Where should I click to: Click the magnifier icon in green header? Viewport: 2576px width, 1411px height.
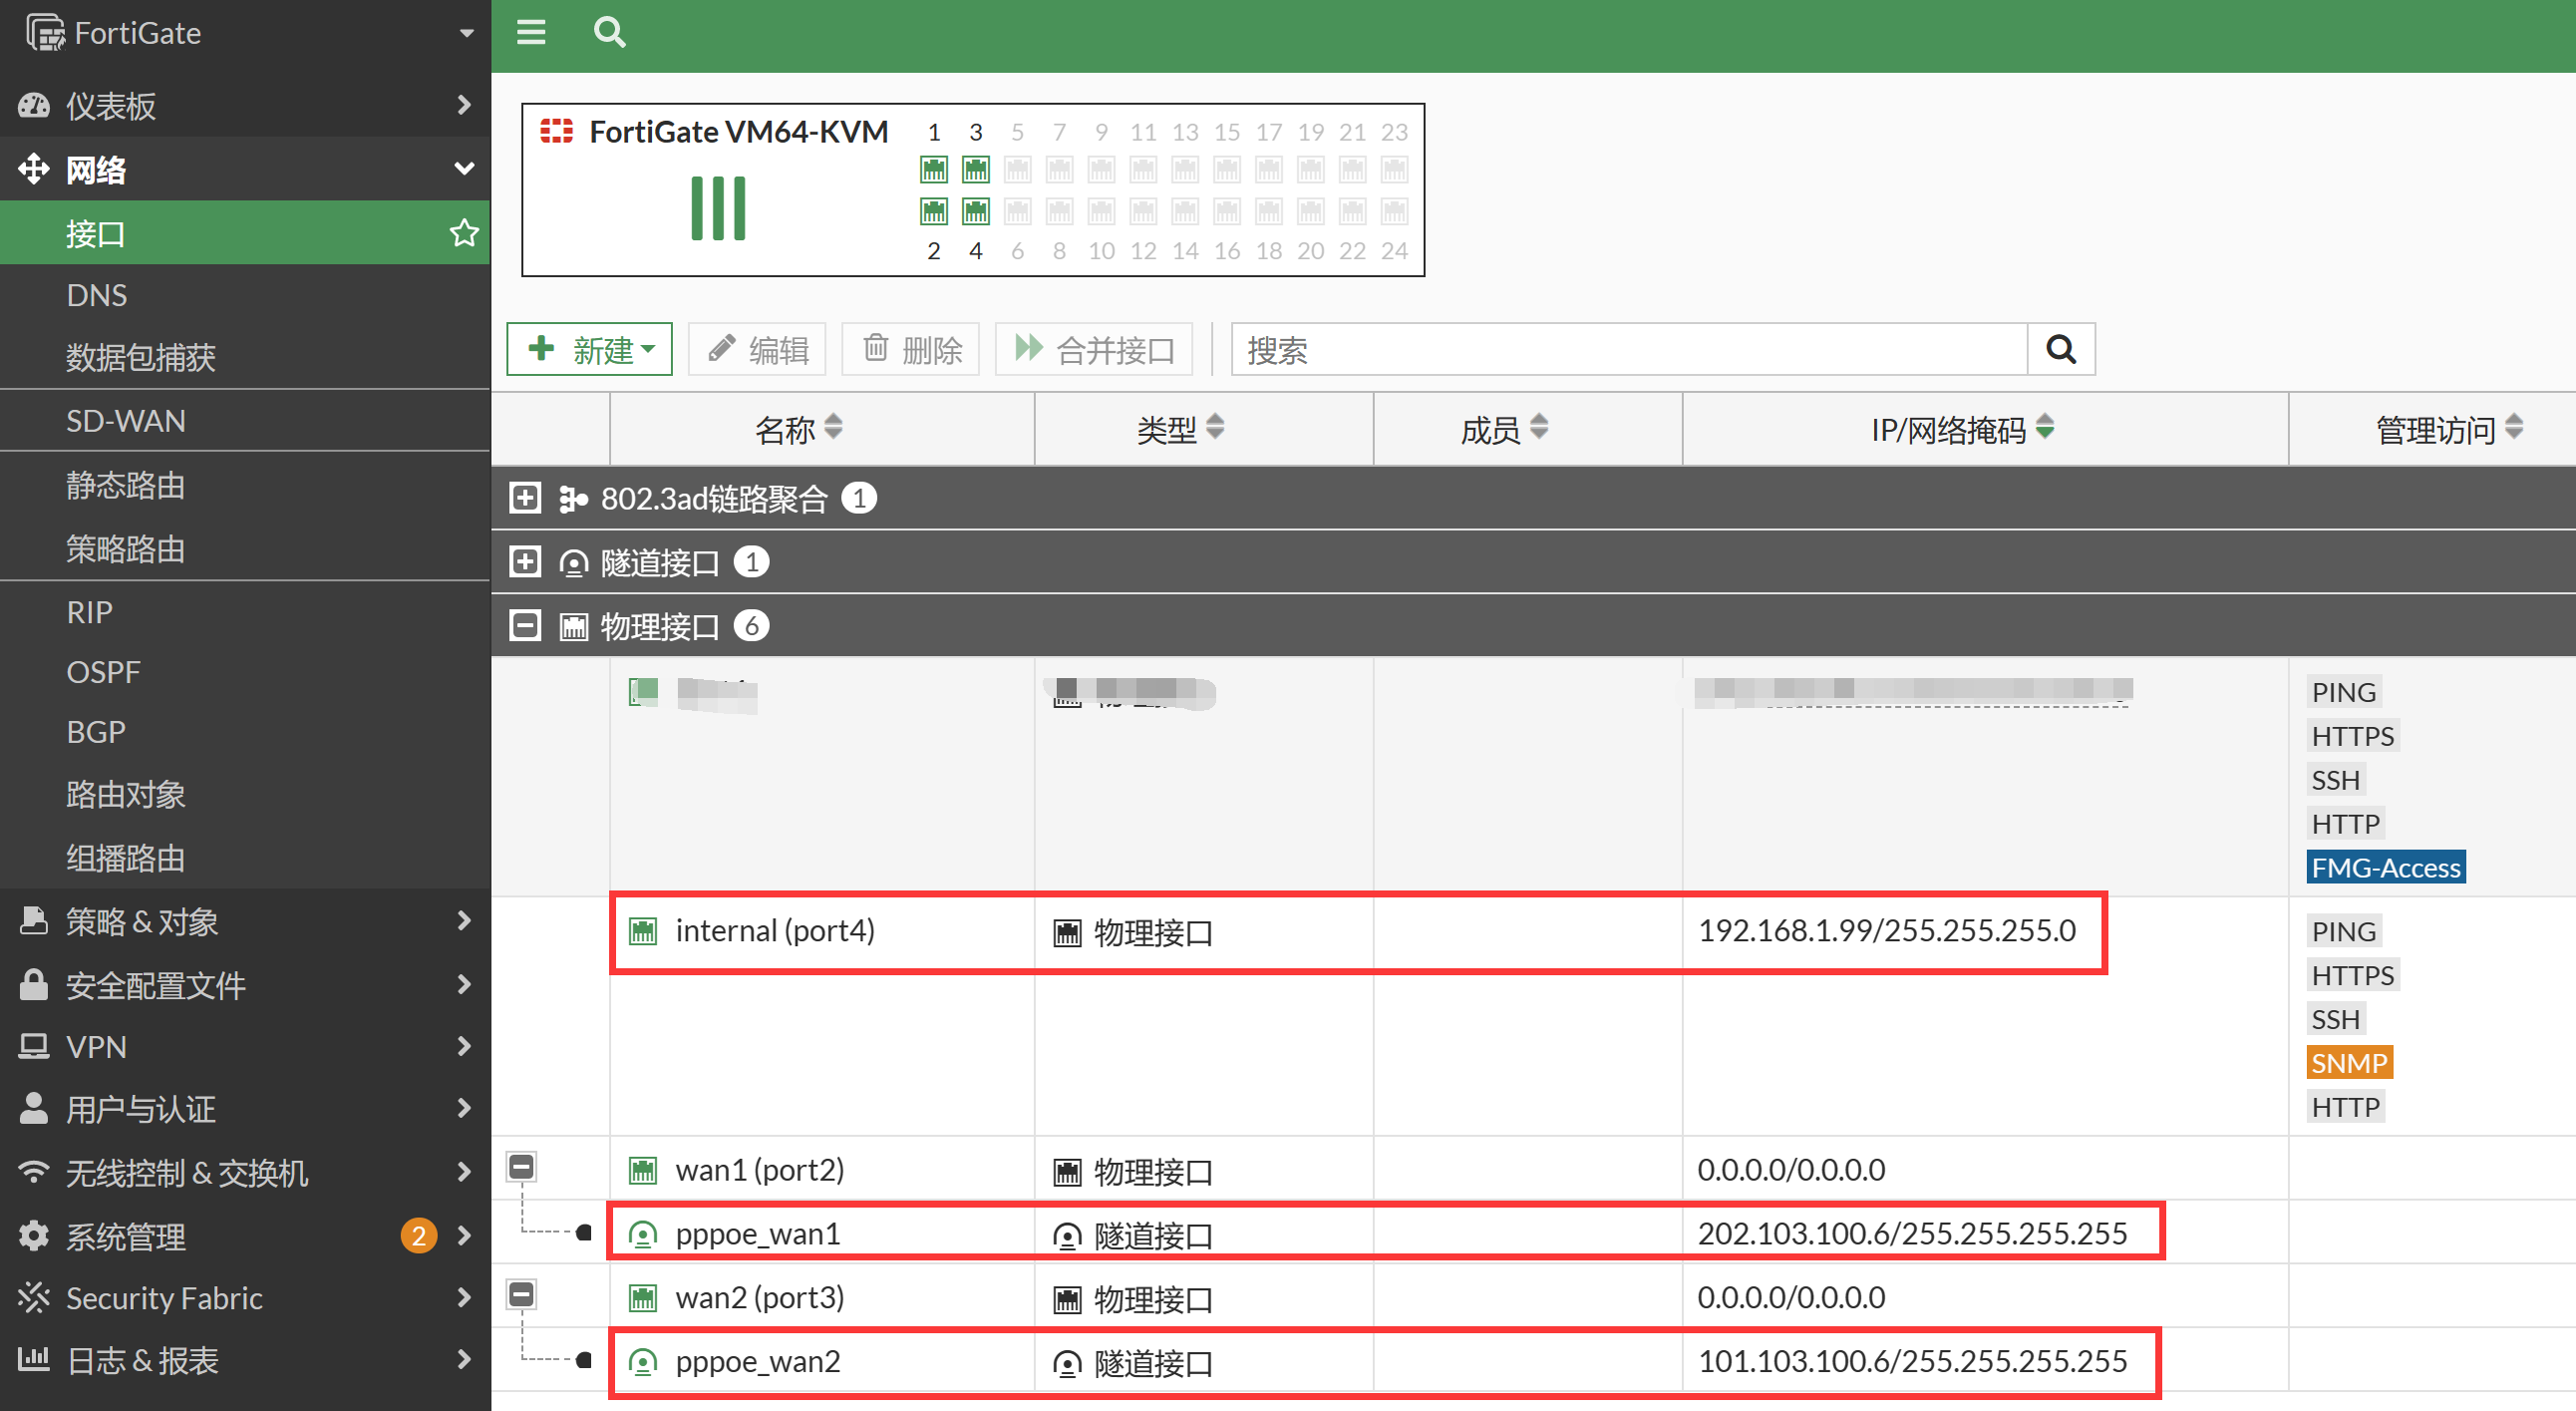coord(609,33)
